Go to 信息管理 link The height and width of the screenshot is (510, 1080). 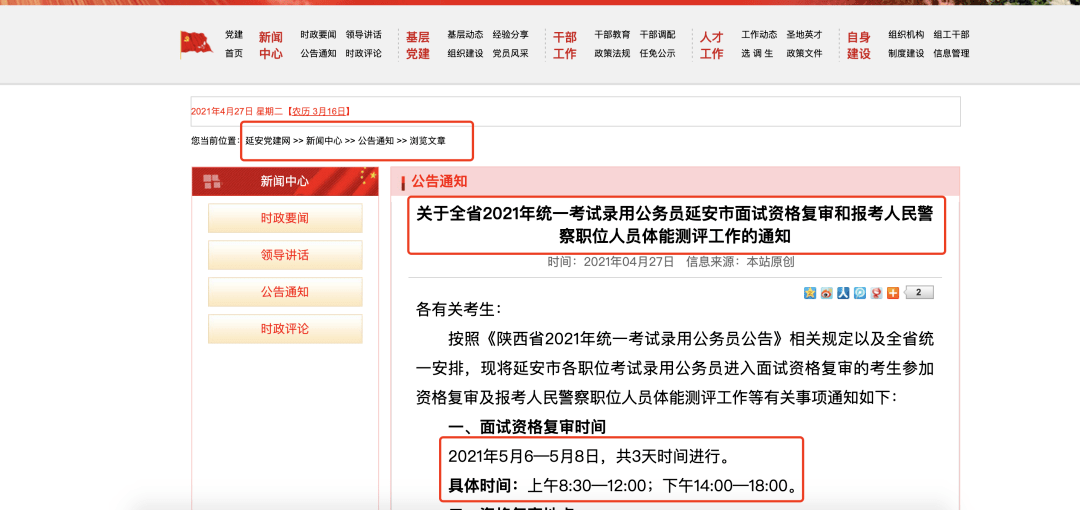pos(952,53)
